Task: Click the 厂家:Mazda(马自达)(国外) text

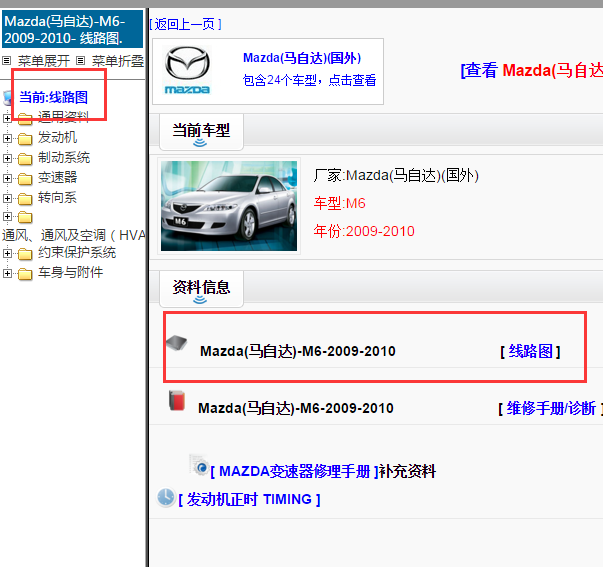Action: [396, 175]
